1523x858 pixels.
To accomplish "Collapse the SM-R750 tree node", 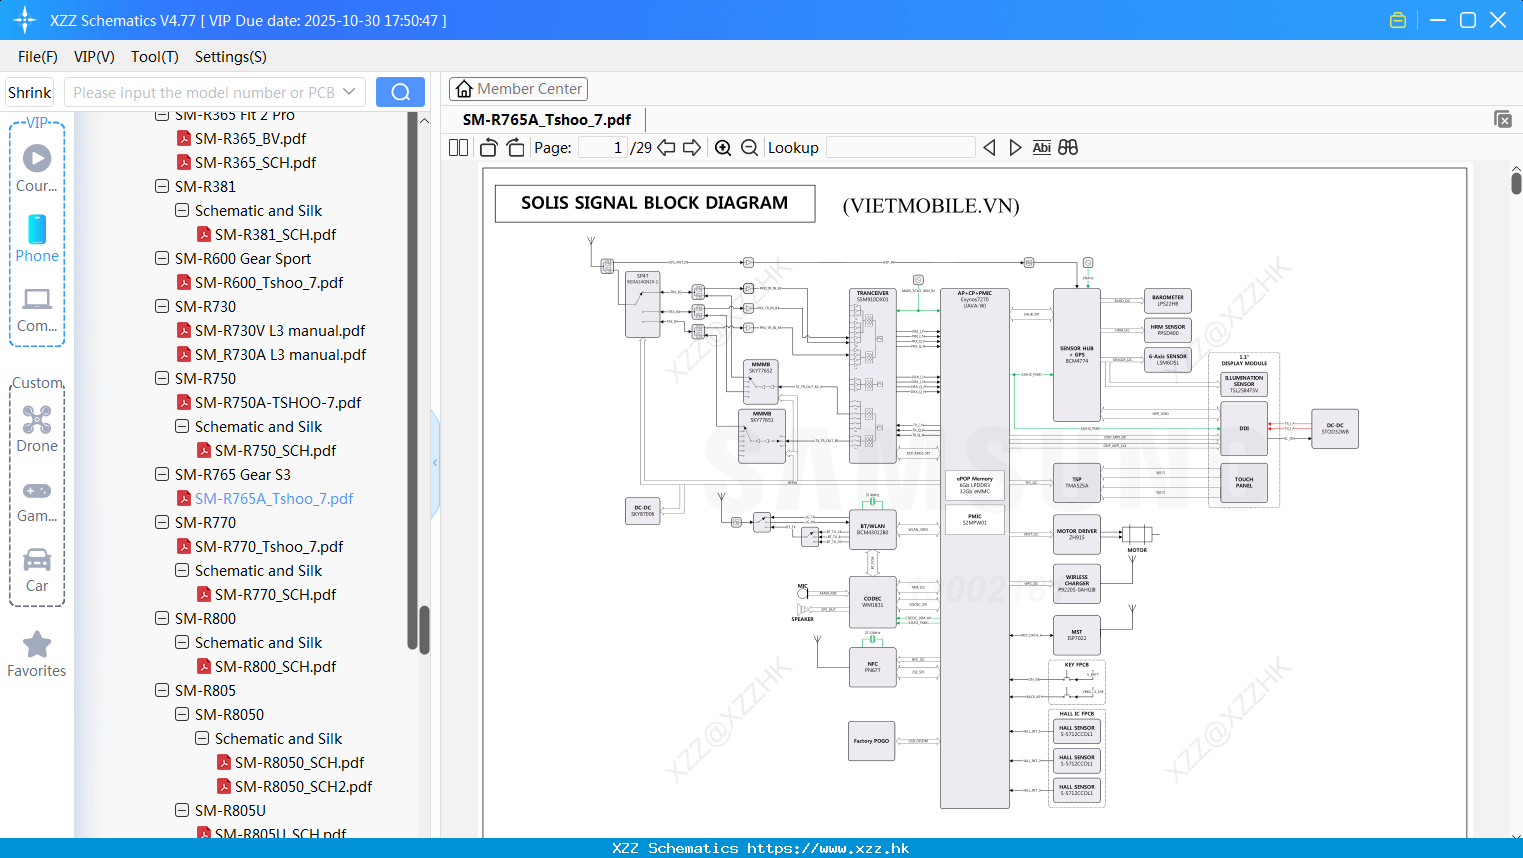I will click(x=162, y=378).
